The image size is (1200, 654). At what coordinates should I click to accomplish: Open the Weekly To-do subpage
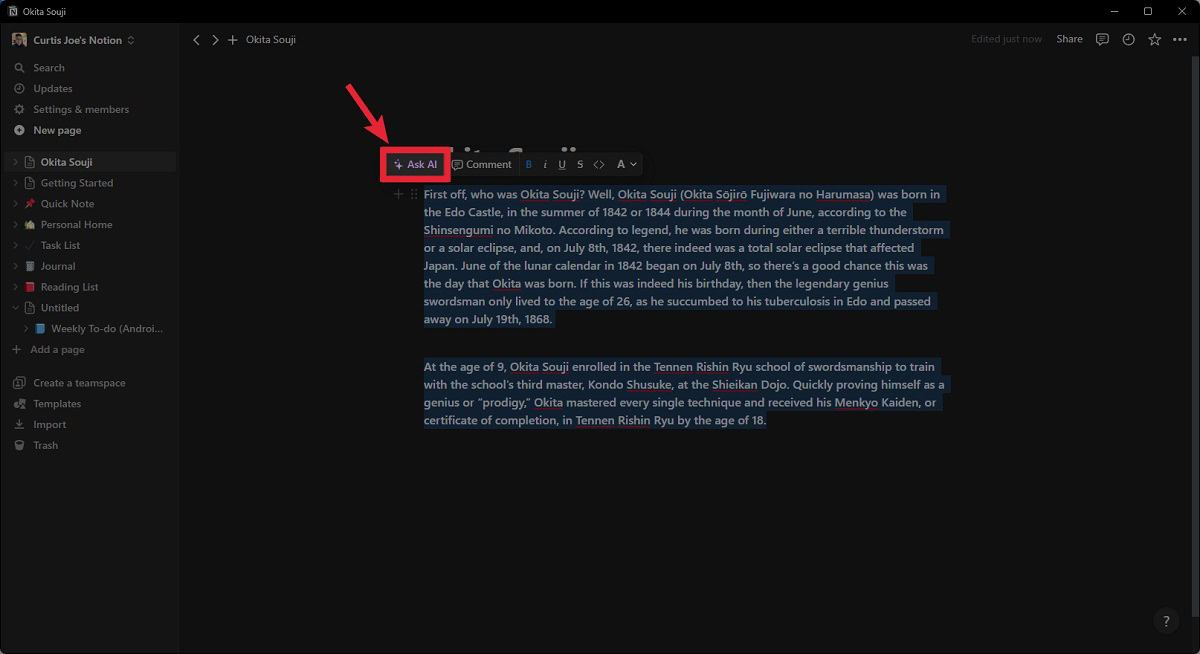coord(107,329)
